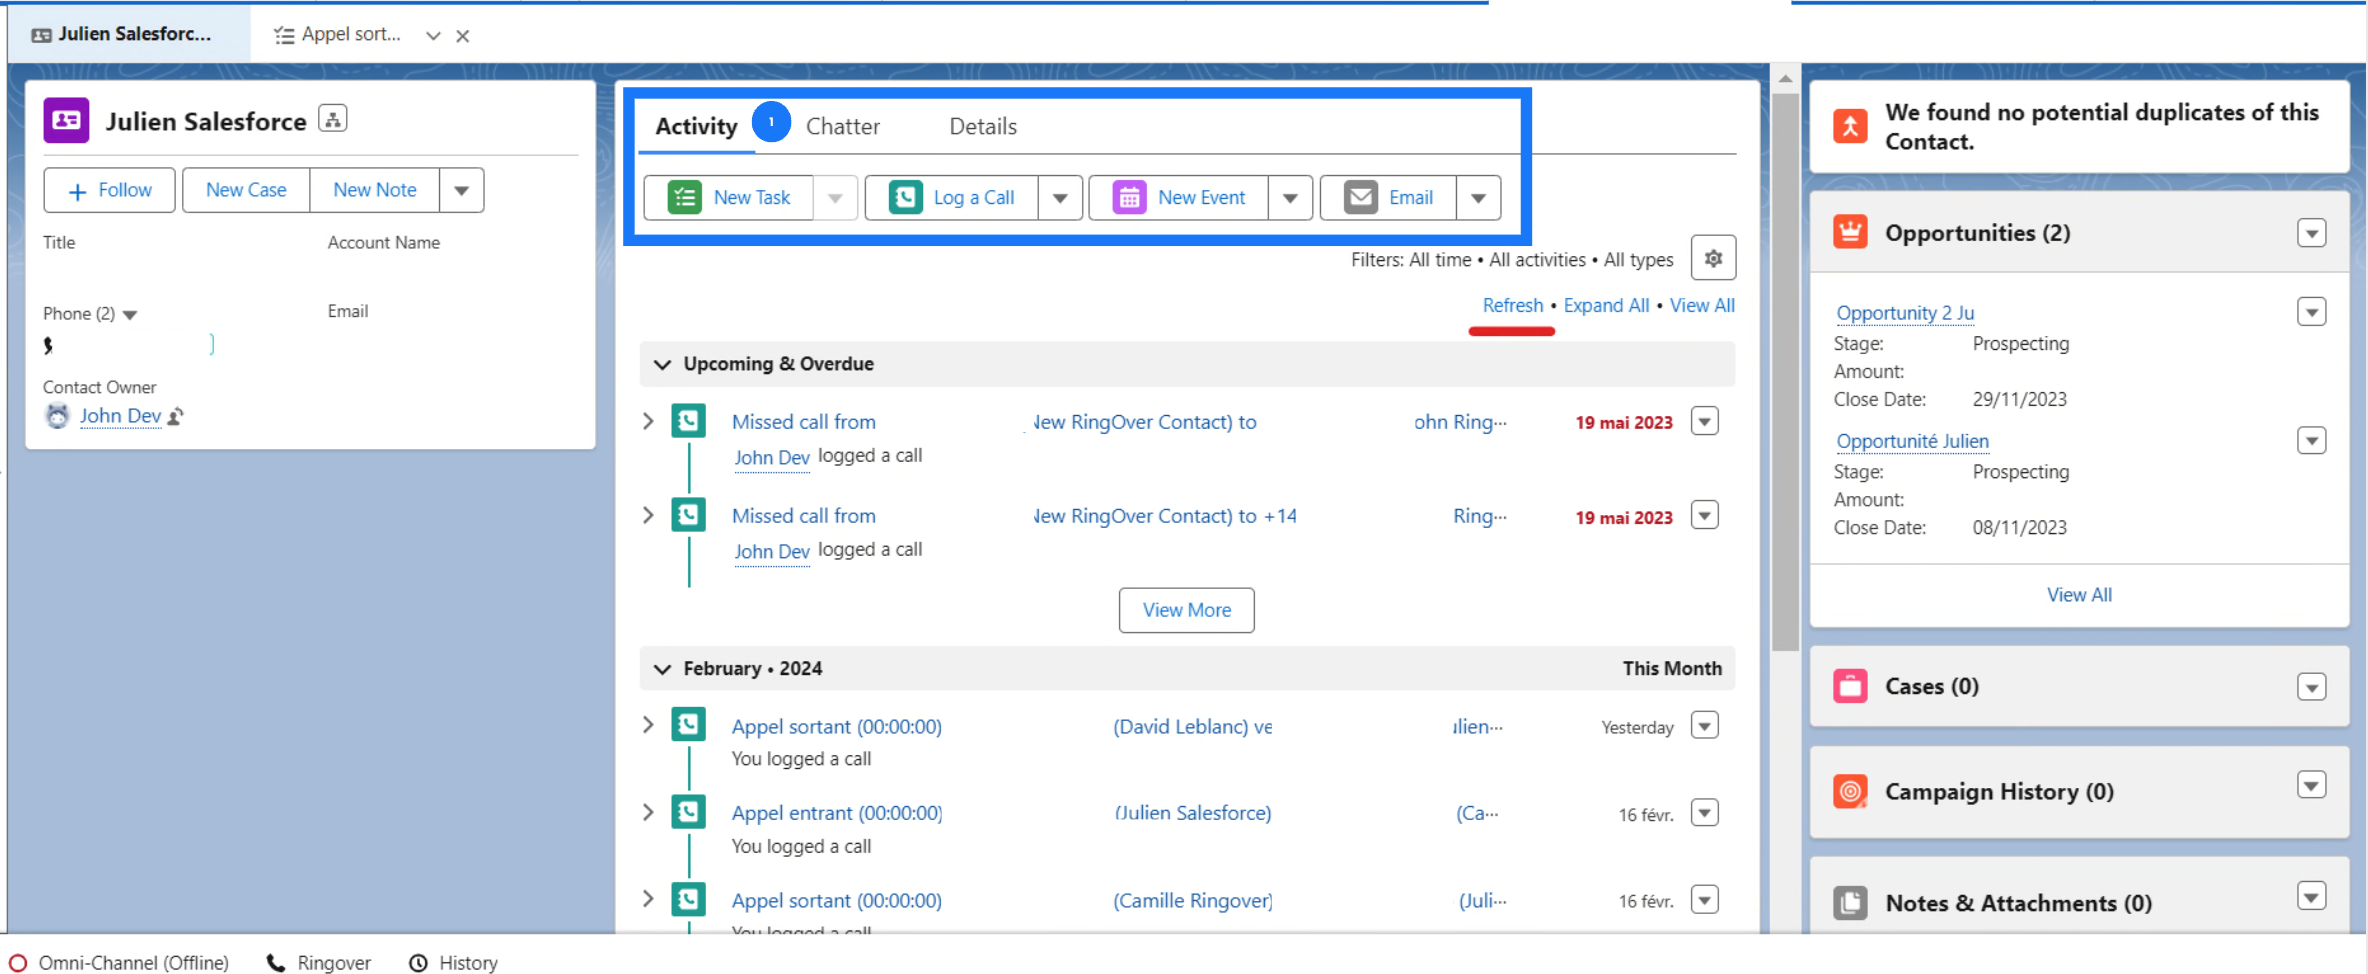Click the Follow button
The height and width of the screenshot is (974, 2368).
[110, 190]
